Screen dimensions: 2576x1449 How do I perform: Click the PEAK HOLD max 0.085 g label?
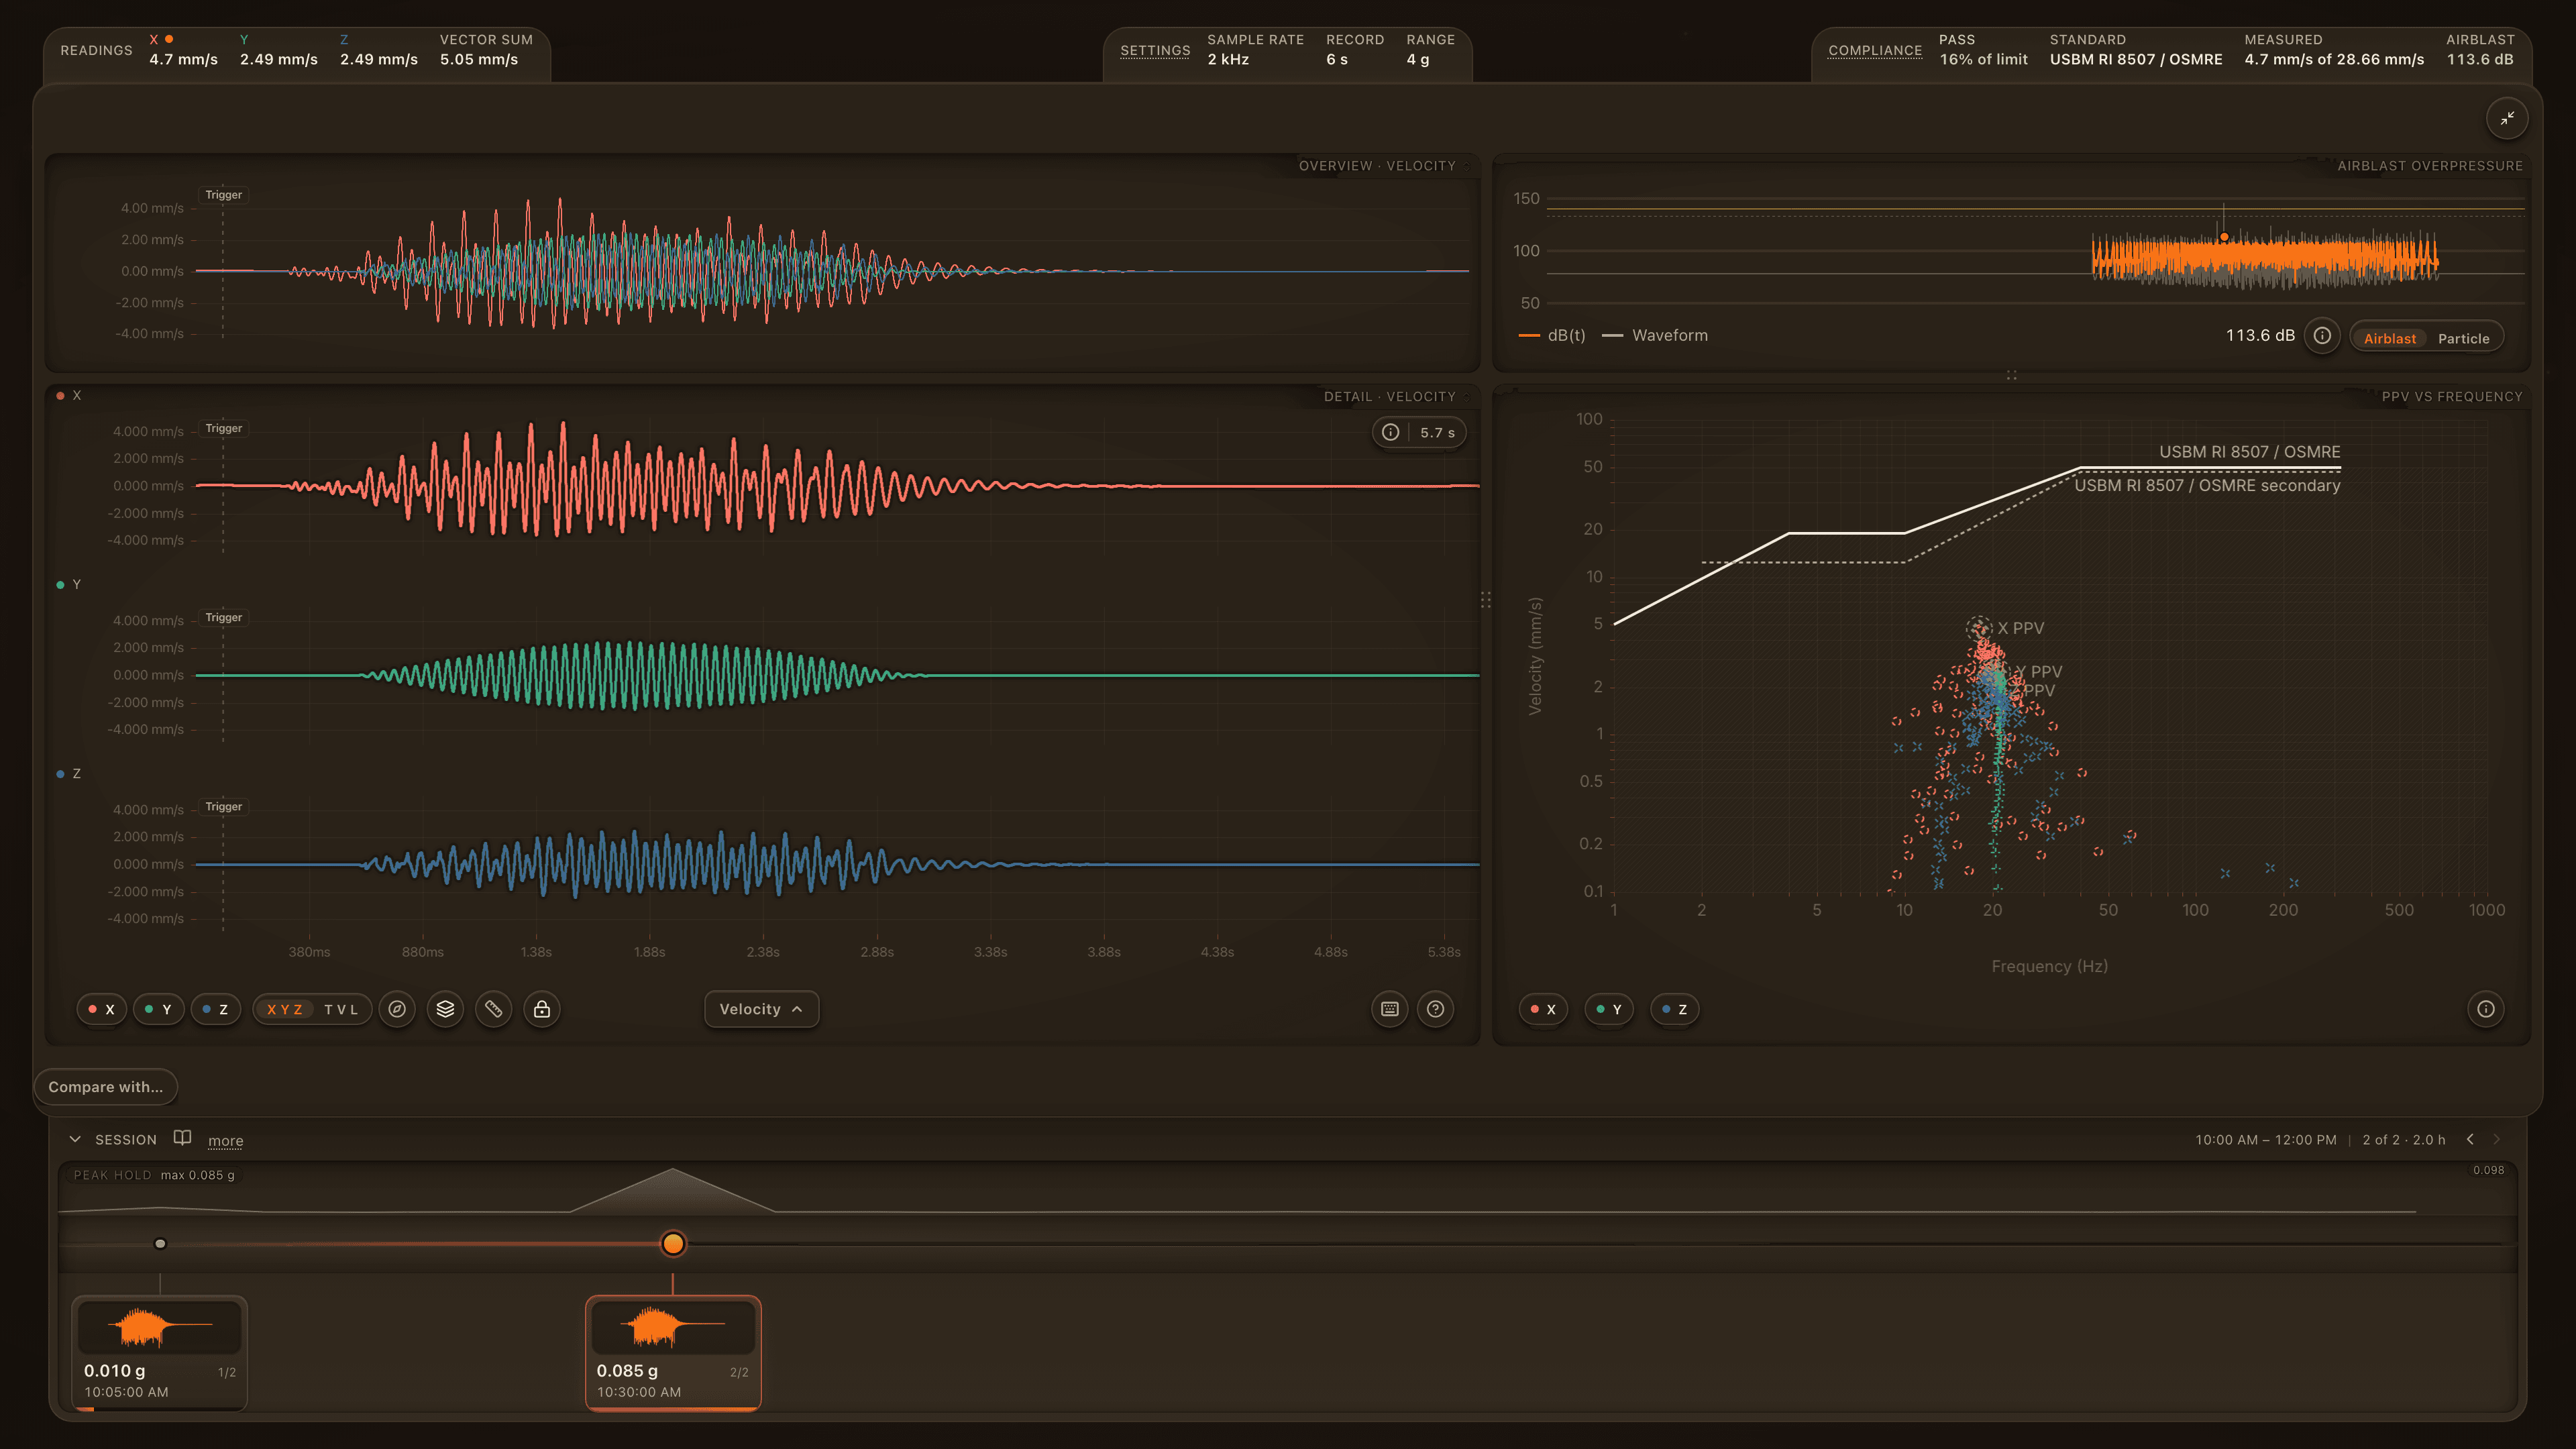tap(154, 1175)
